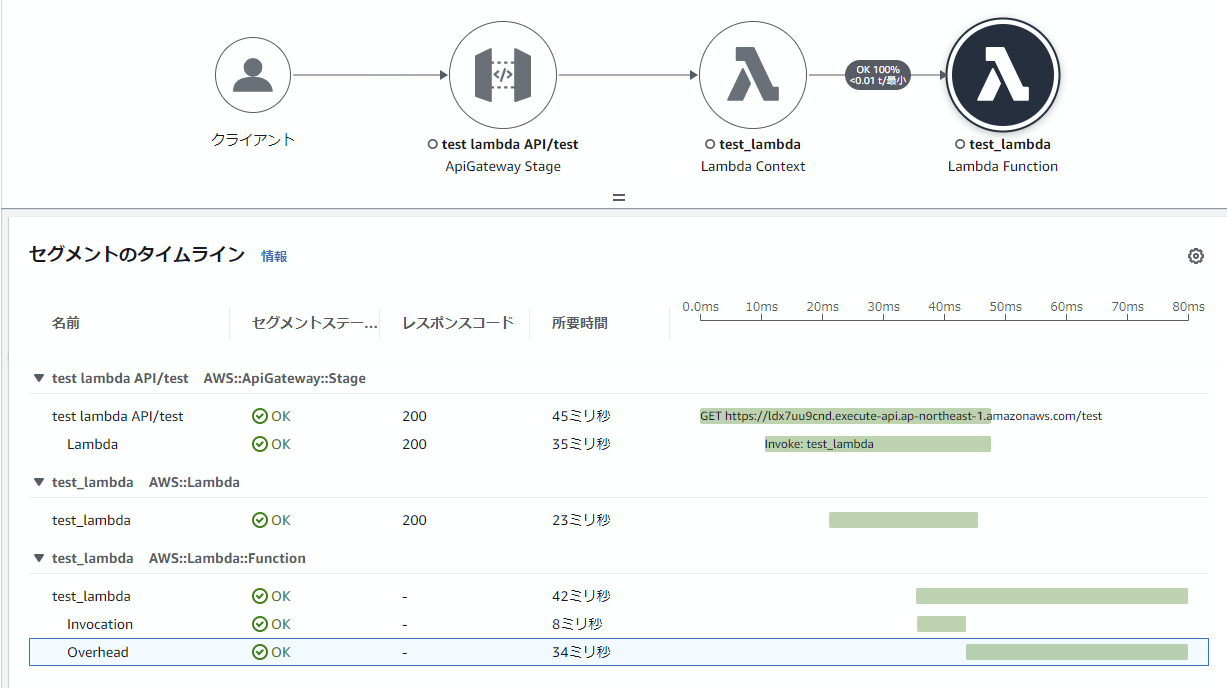Click the レスポンスコード column header
1227x688 pixels.
[458, 323]
